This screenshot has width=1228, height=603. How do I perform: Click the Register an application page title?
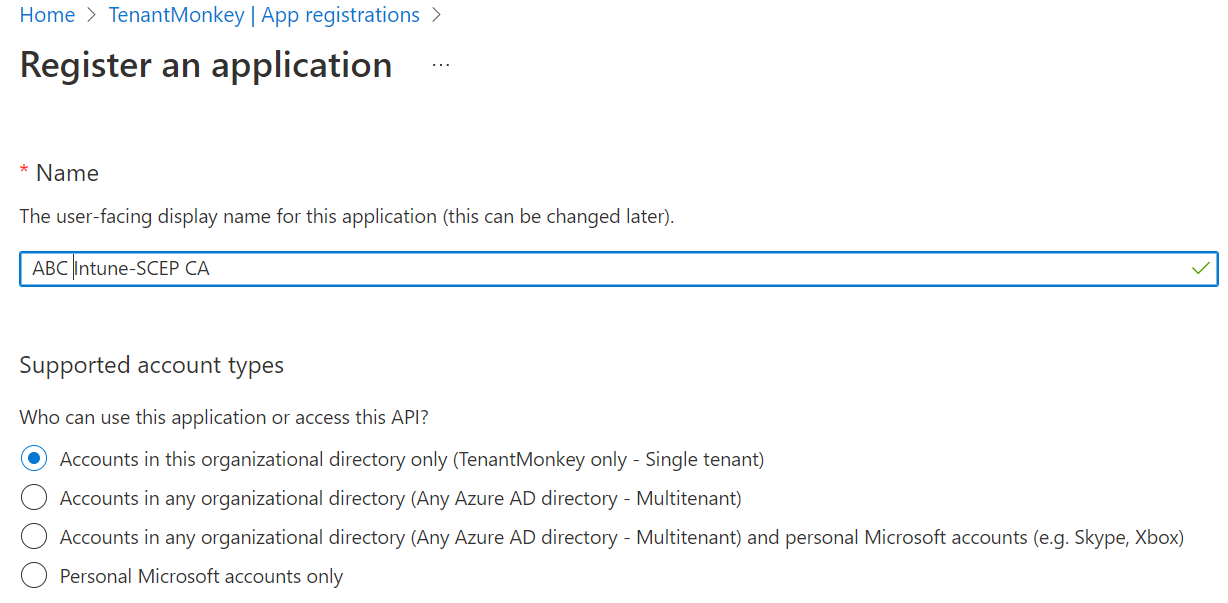coord(206,65)
